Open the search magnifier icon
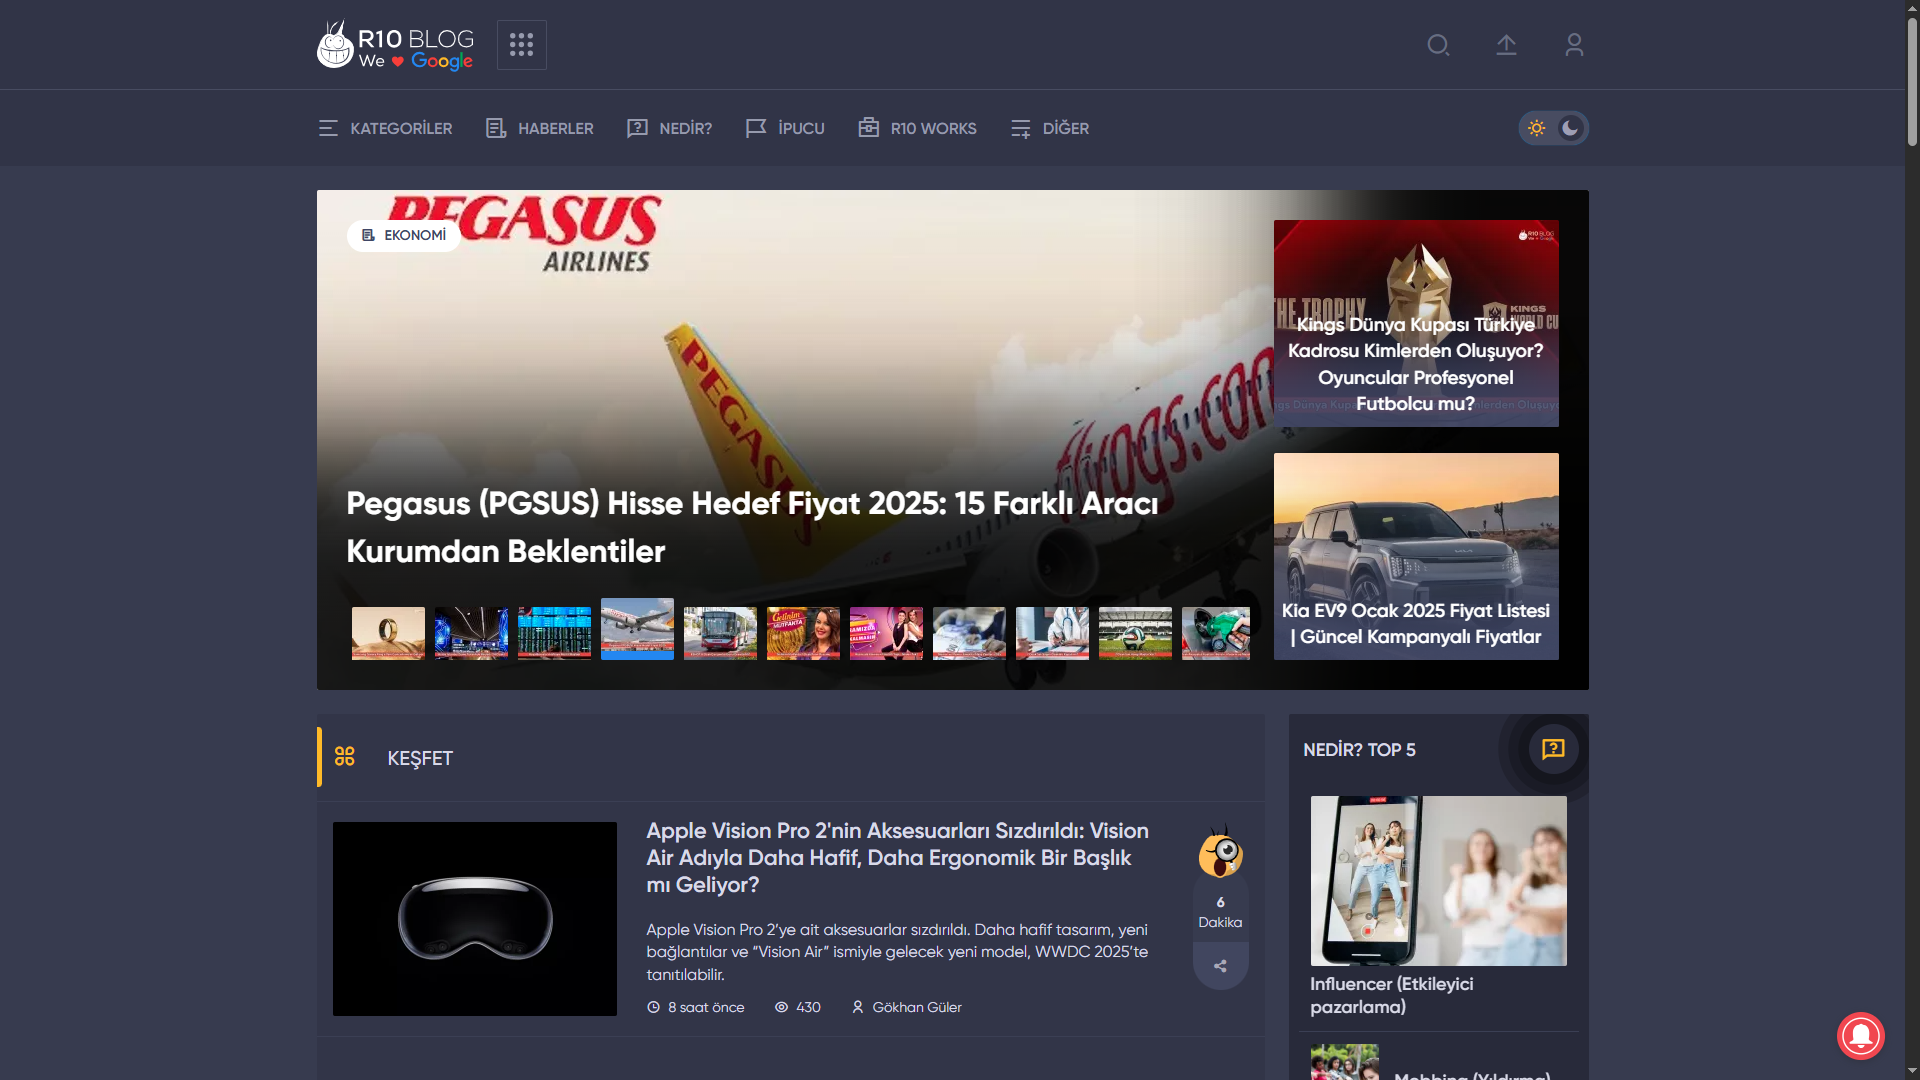The height and width of the screenshot is (1080, 1920). coord(1438,45)
